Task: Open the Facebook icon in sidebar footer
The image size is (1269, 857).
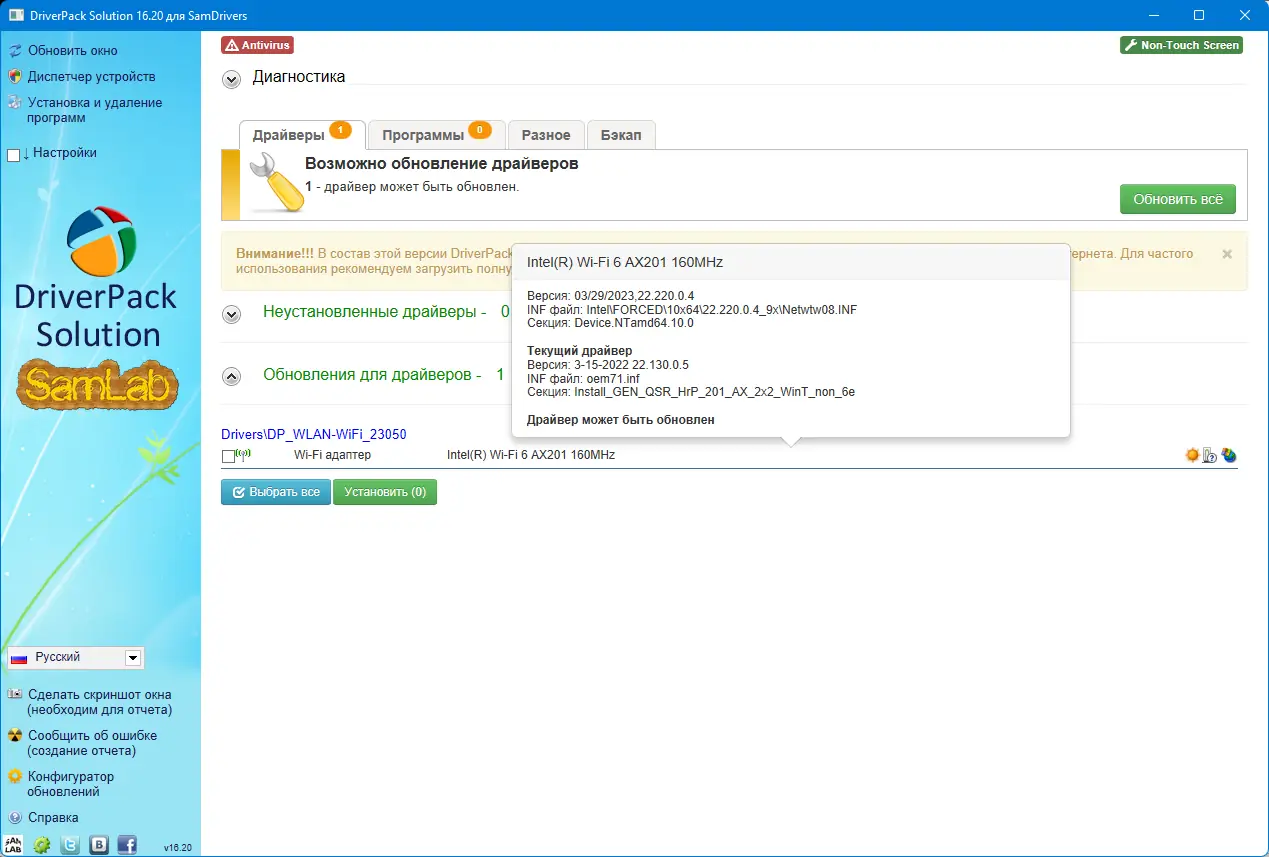Action: pos(127,845)
